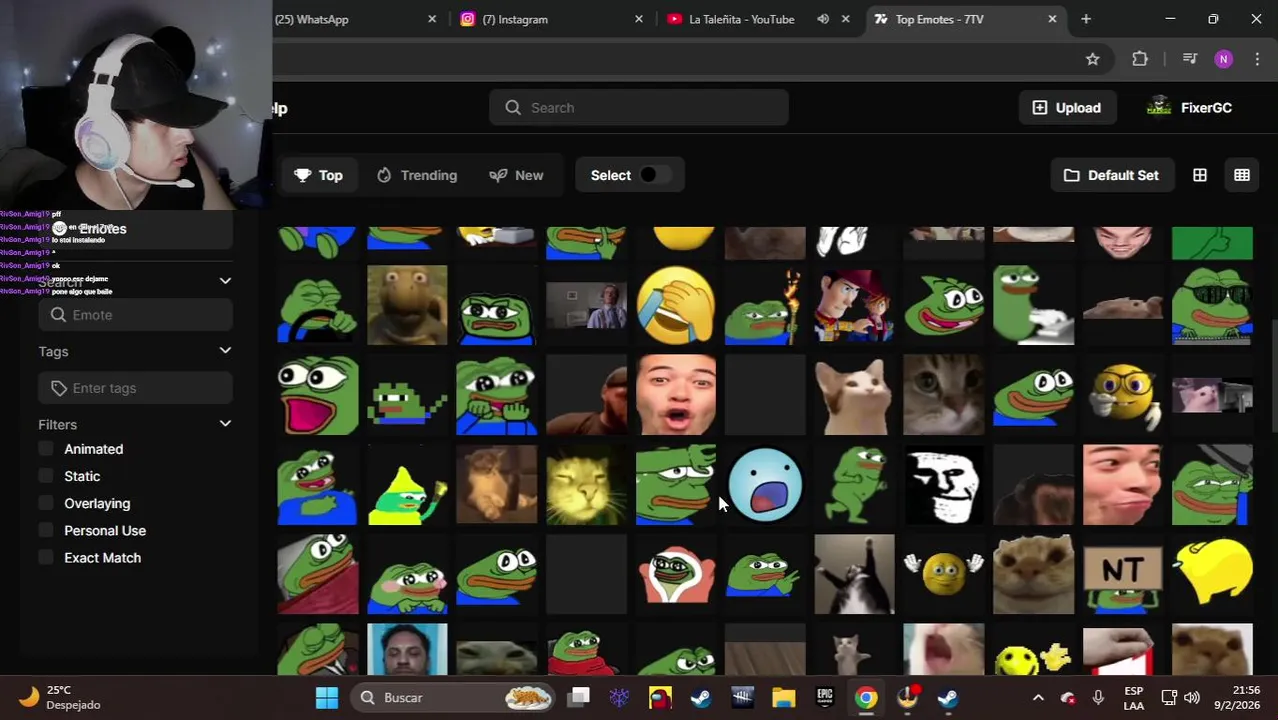The height and width of the screenshot is (720, 1278).
Task: Click the page vertical scrollbar
Action: [1273, 375]
